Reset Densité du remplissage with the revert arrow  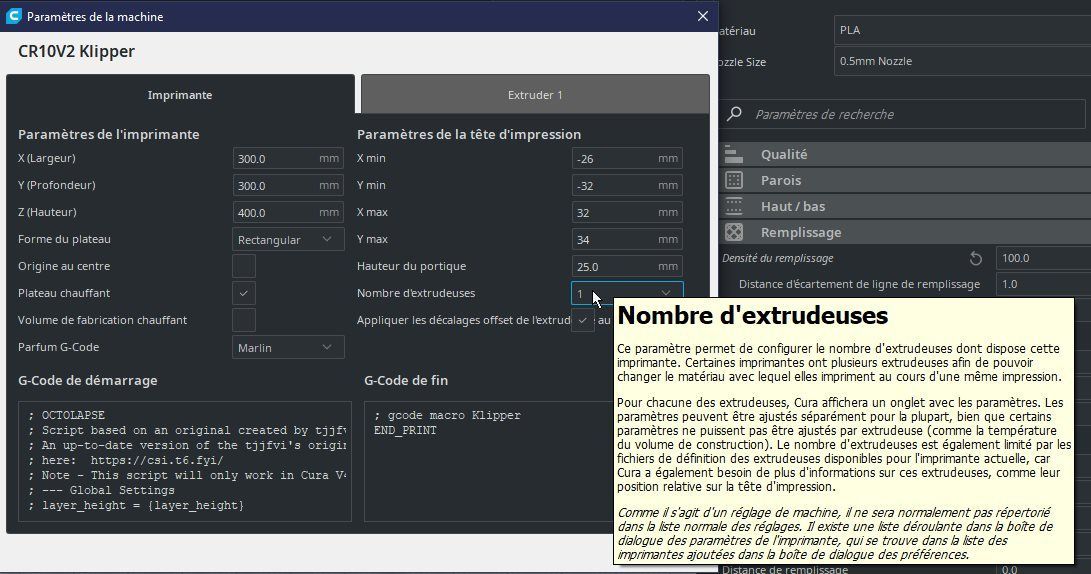pos(975,258)
